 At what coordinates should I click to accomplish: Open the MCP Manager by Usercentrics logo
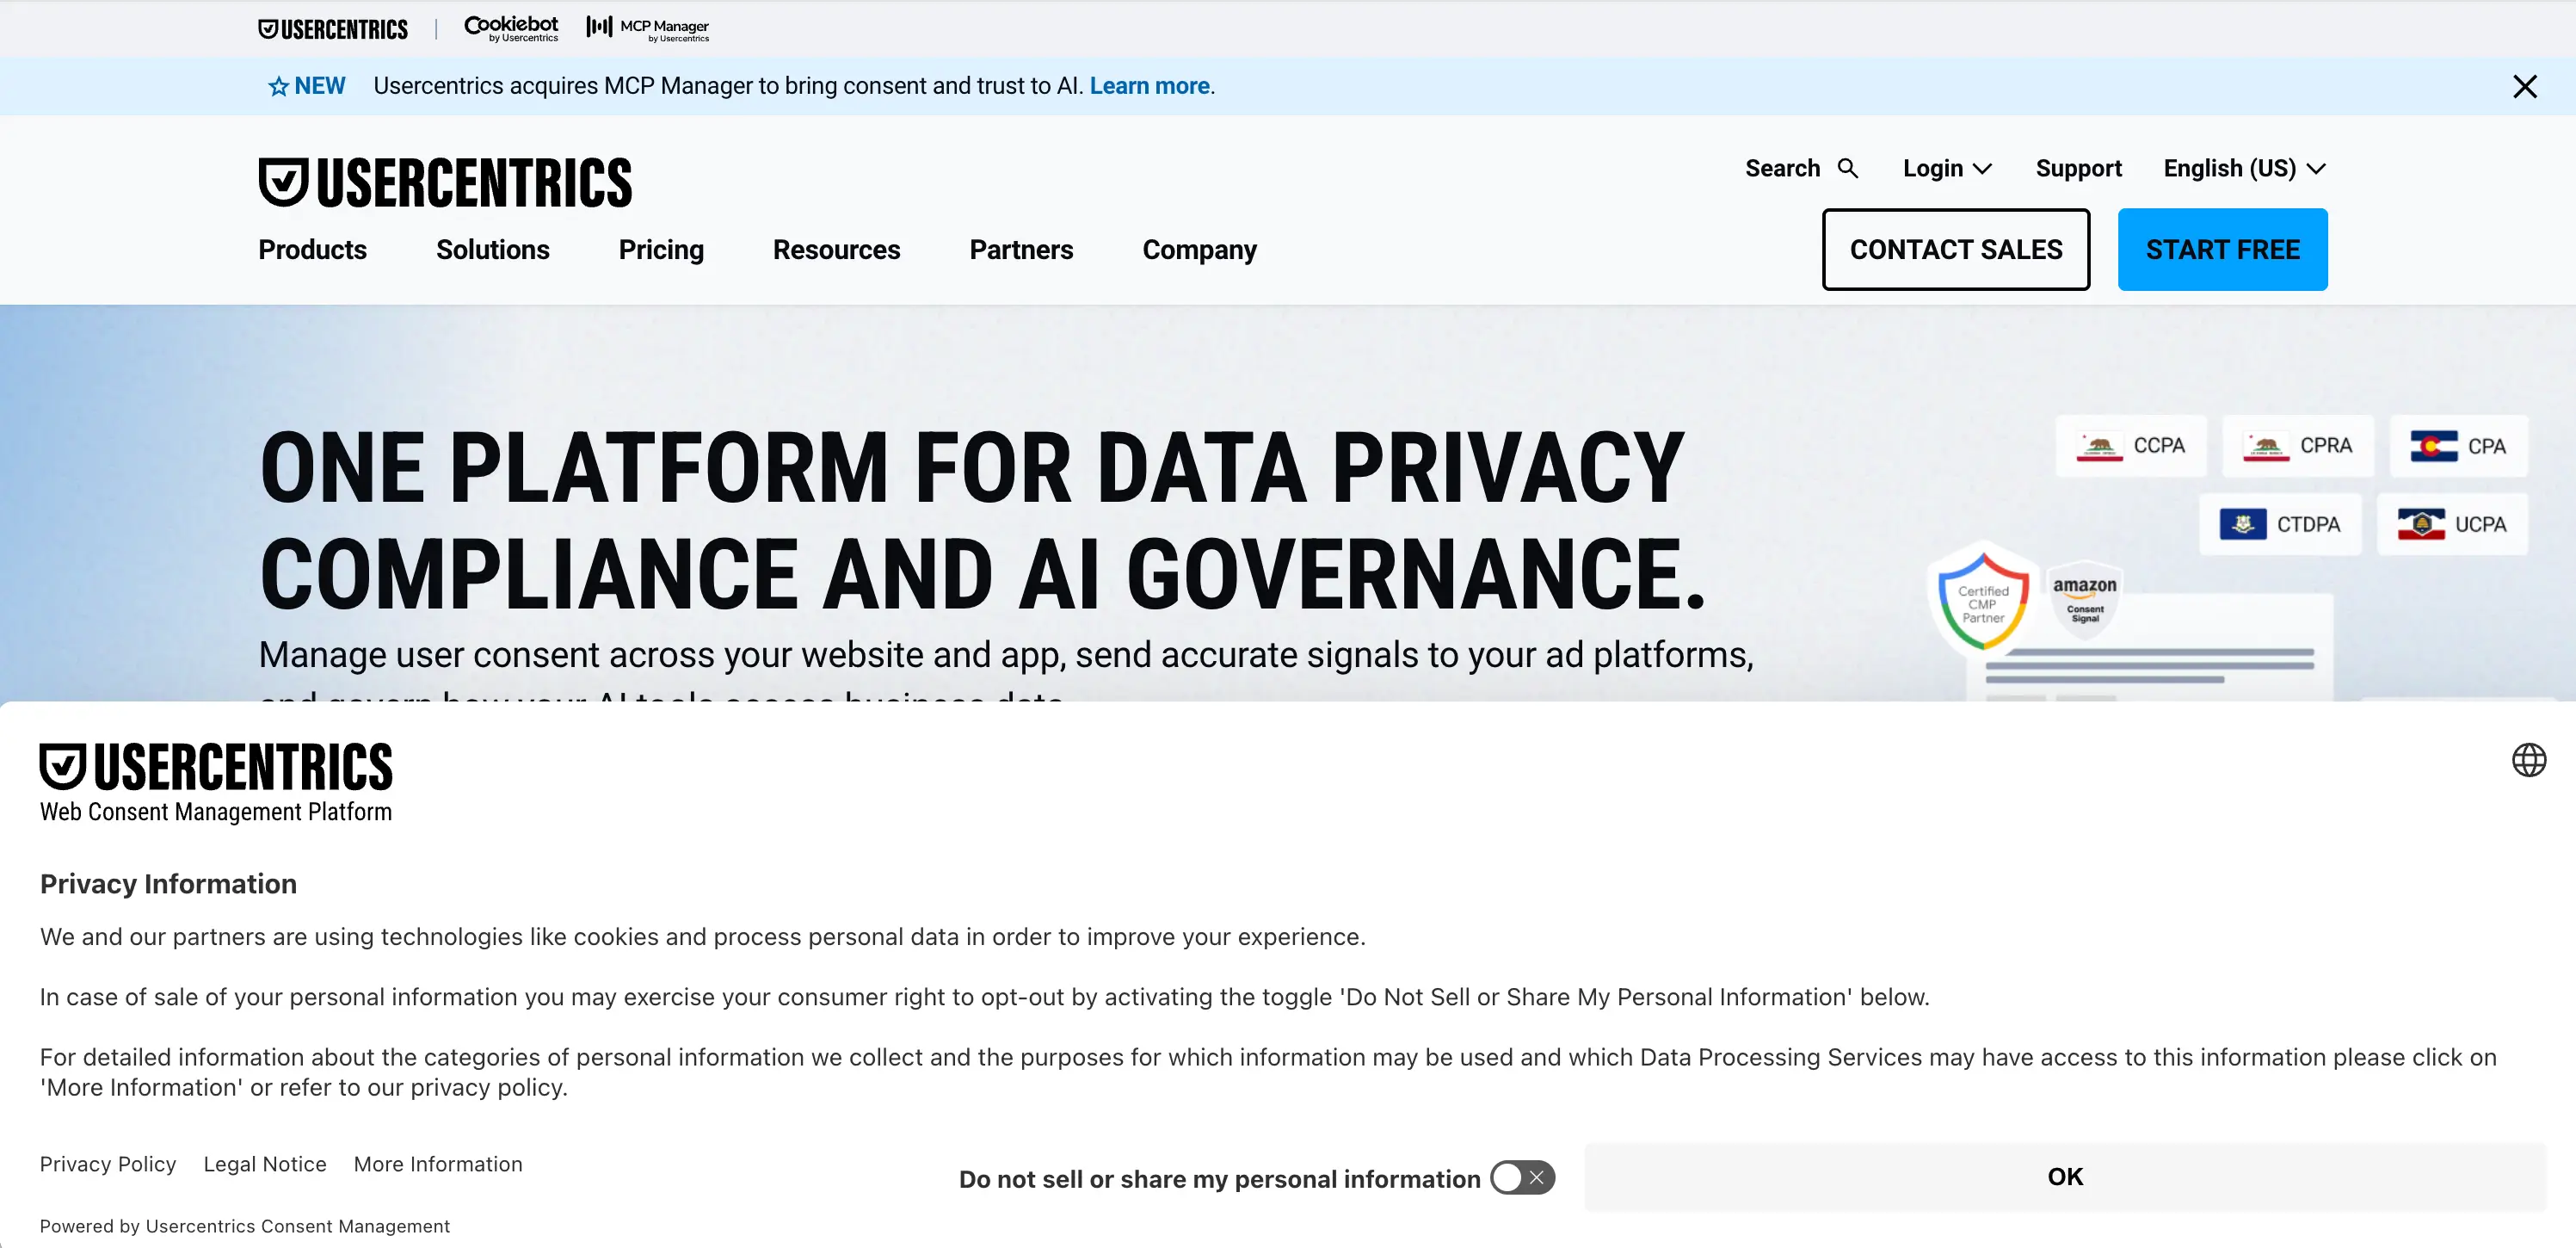coord(648,28)
